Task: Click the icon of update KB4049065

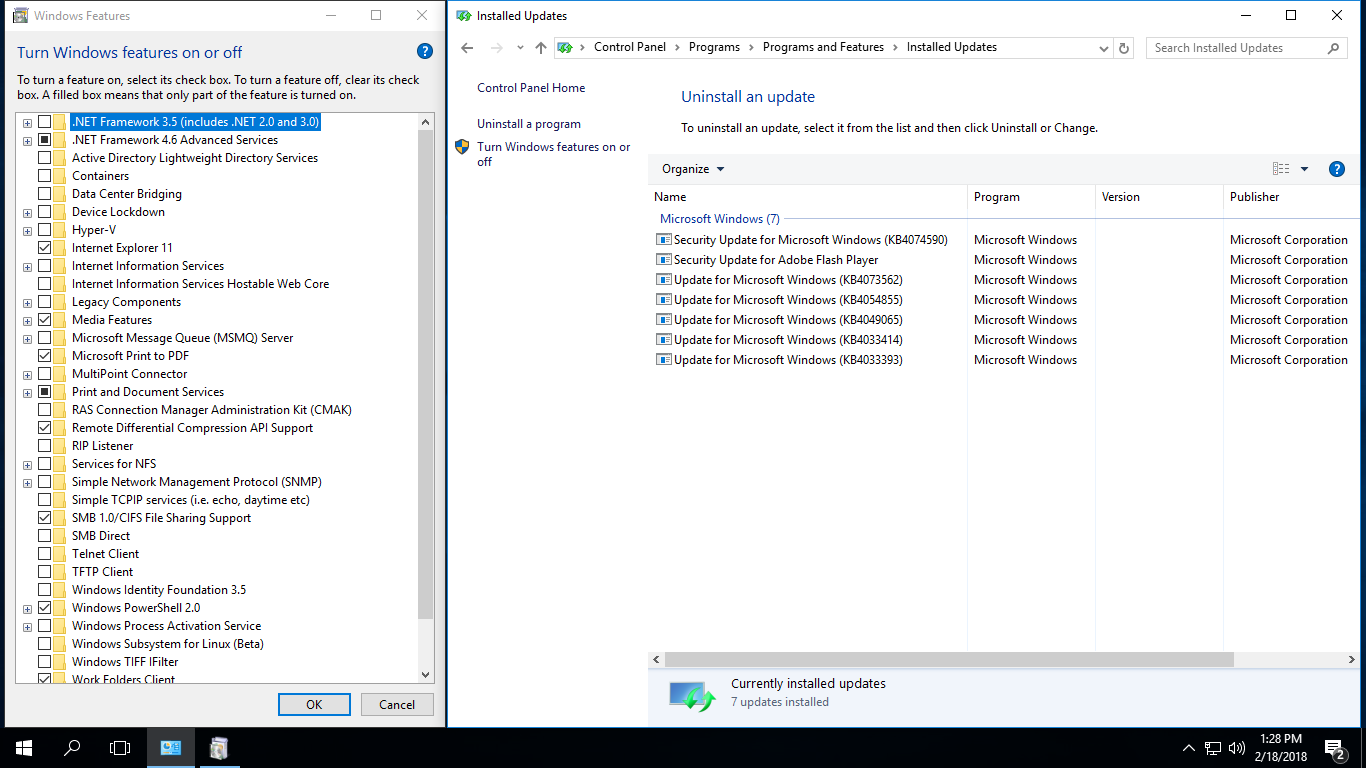Action: pos(663,320)
